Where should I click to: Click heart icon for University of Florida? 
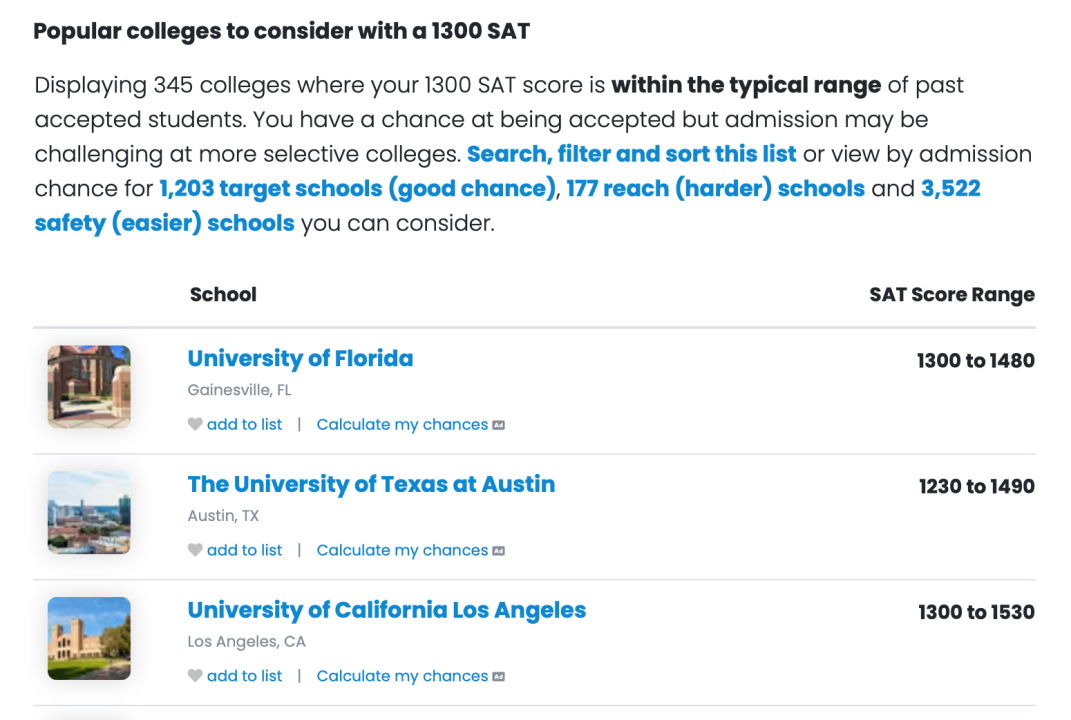[195, 424]
